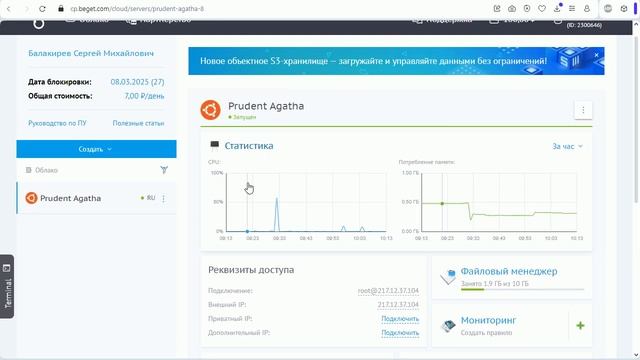
Task: Open the browser snapshot camera icon
Action: (x=512, y=9)
